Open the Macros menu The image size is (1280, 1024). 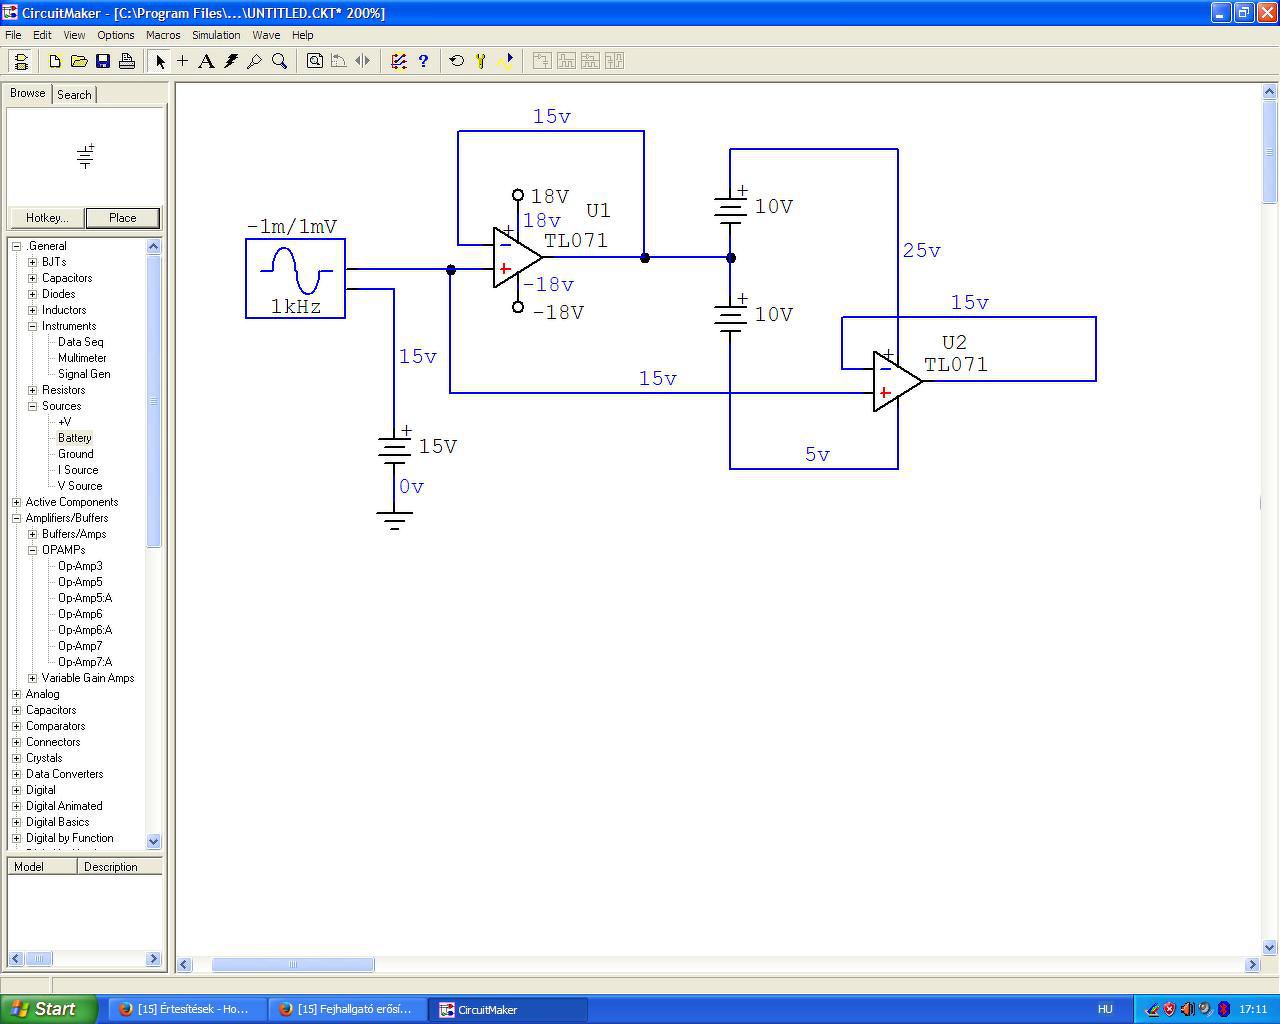(163, 35)
